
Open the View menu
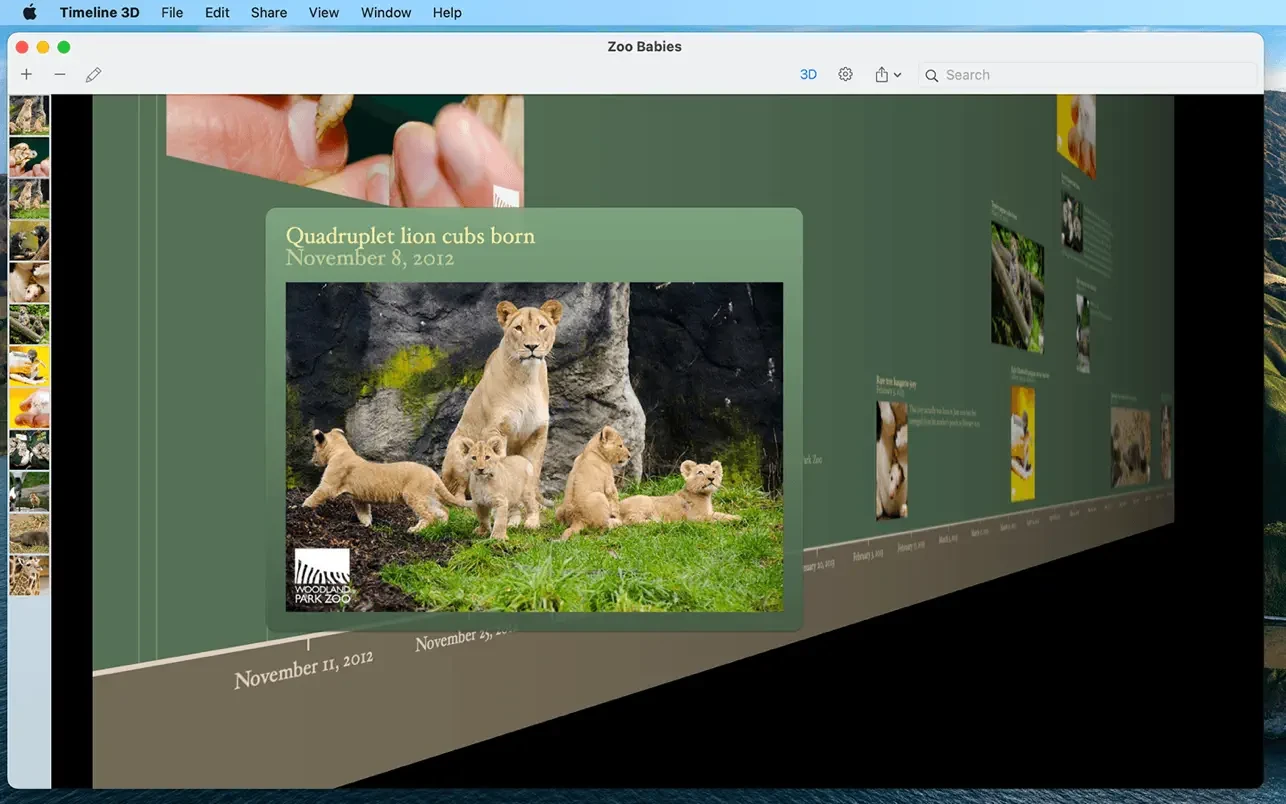(323, 13)
